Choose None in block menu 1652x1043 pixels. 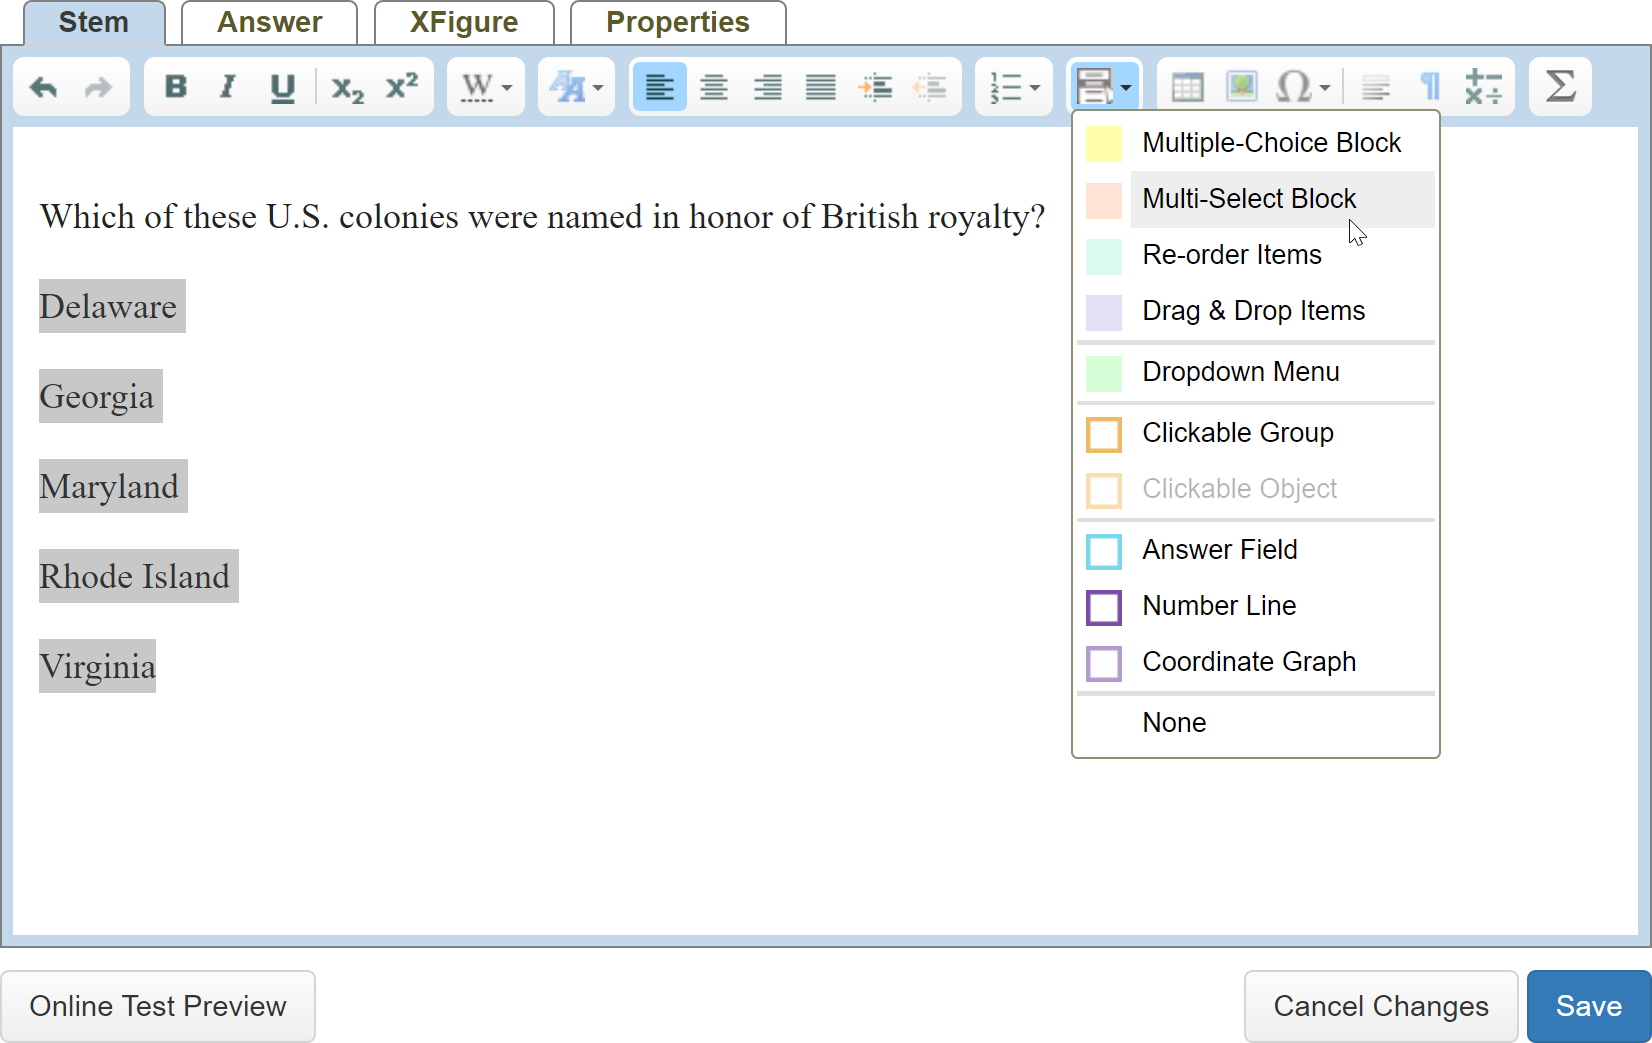1256,723
